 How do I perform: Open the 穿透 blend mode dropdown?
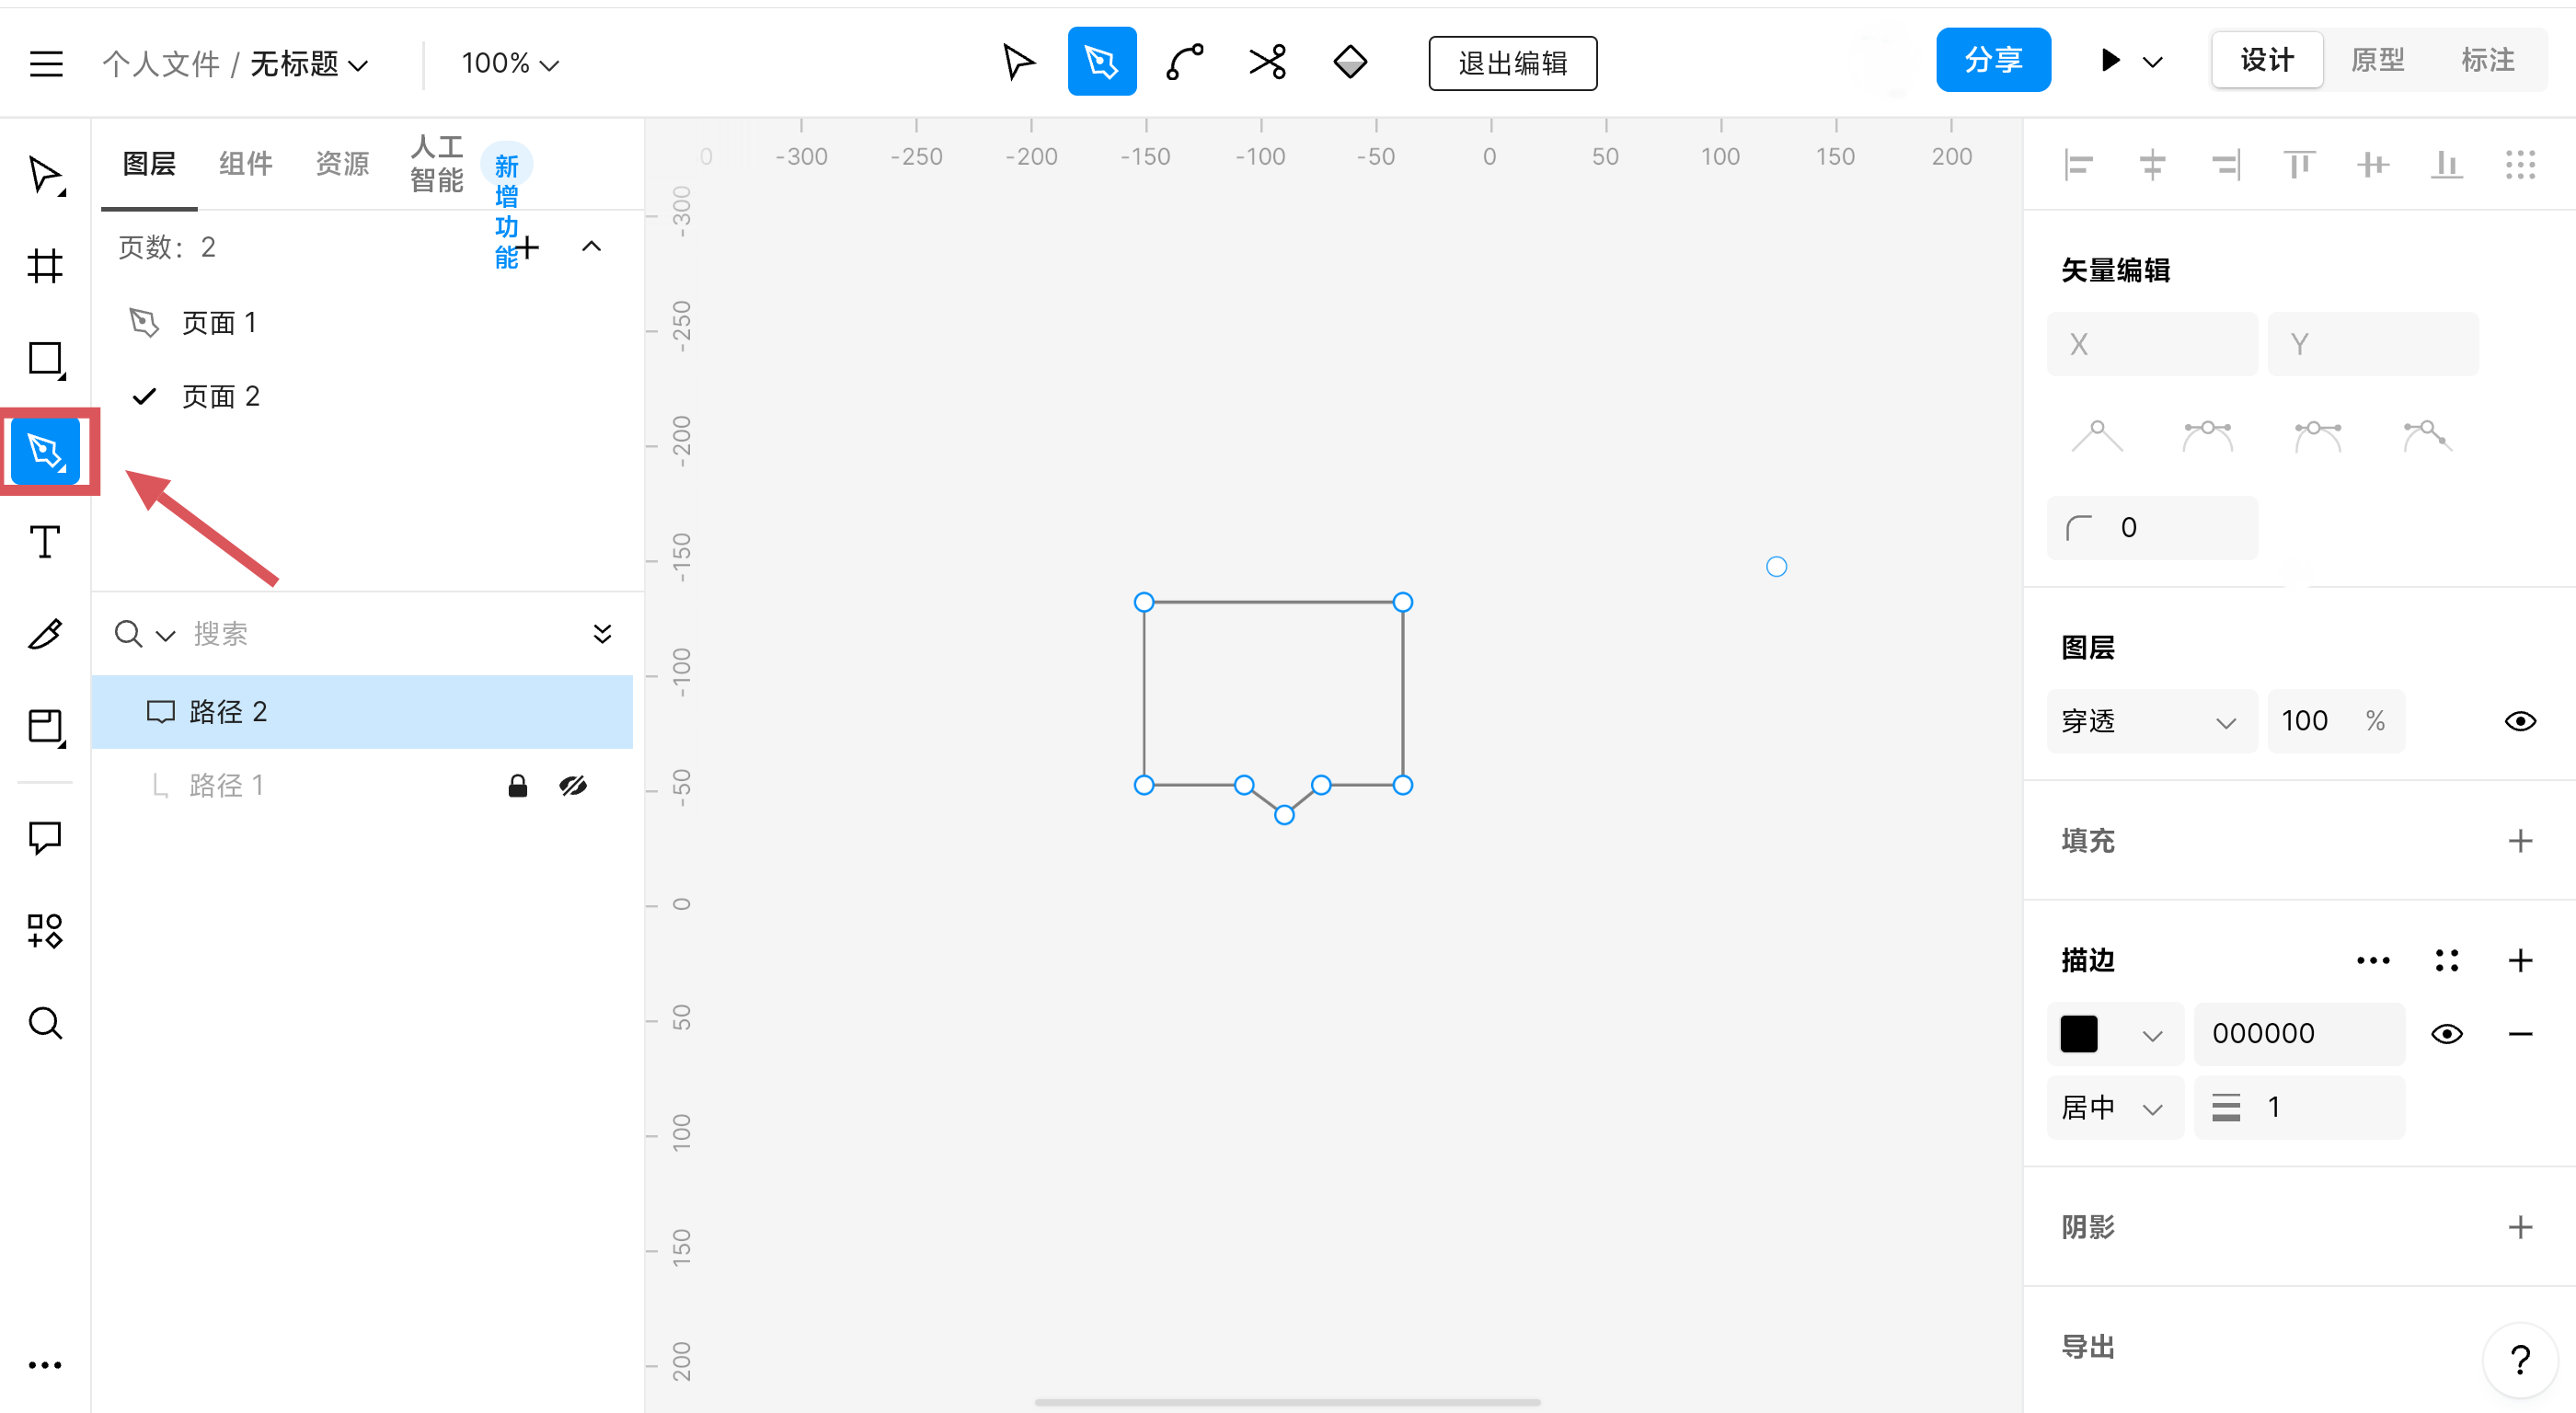tap(2151, 721)
